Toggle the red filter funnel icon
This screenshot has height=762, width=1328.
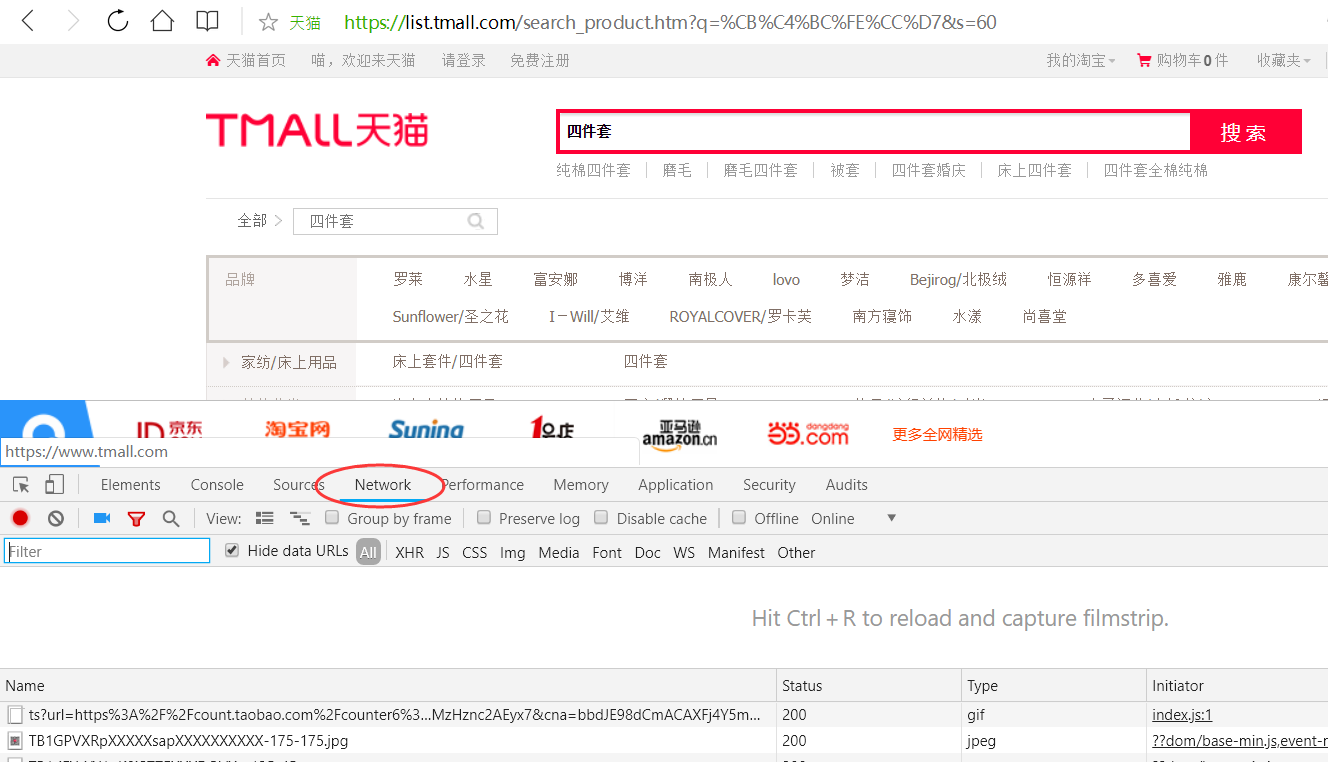(136, 518)
